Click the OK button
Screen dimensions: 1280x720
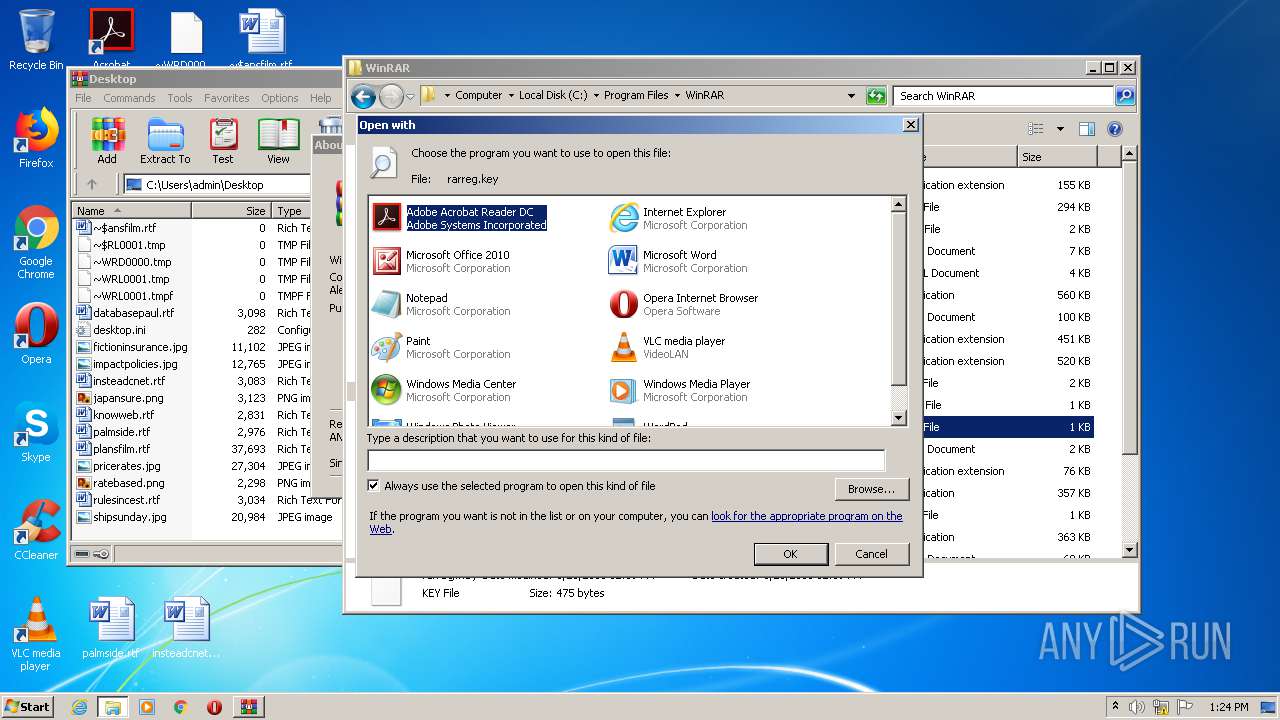(x=790, y=554)
